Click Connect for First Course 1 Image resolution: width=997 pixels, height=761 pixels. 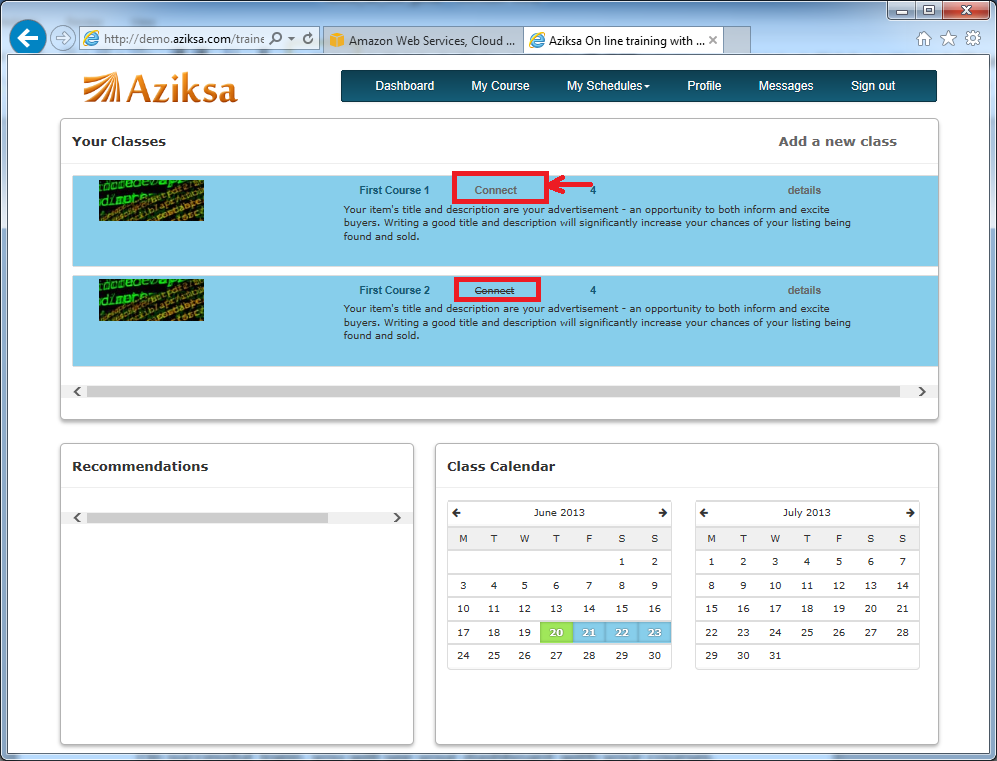[x=495, y=190]
